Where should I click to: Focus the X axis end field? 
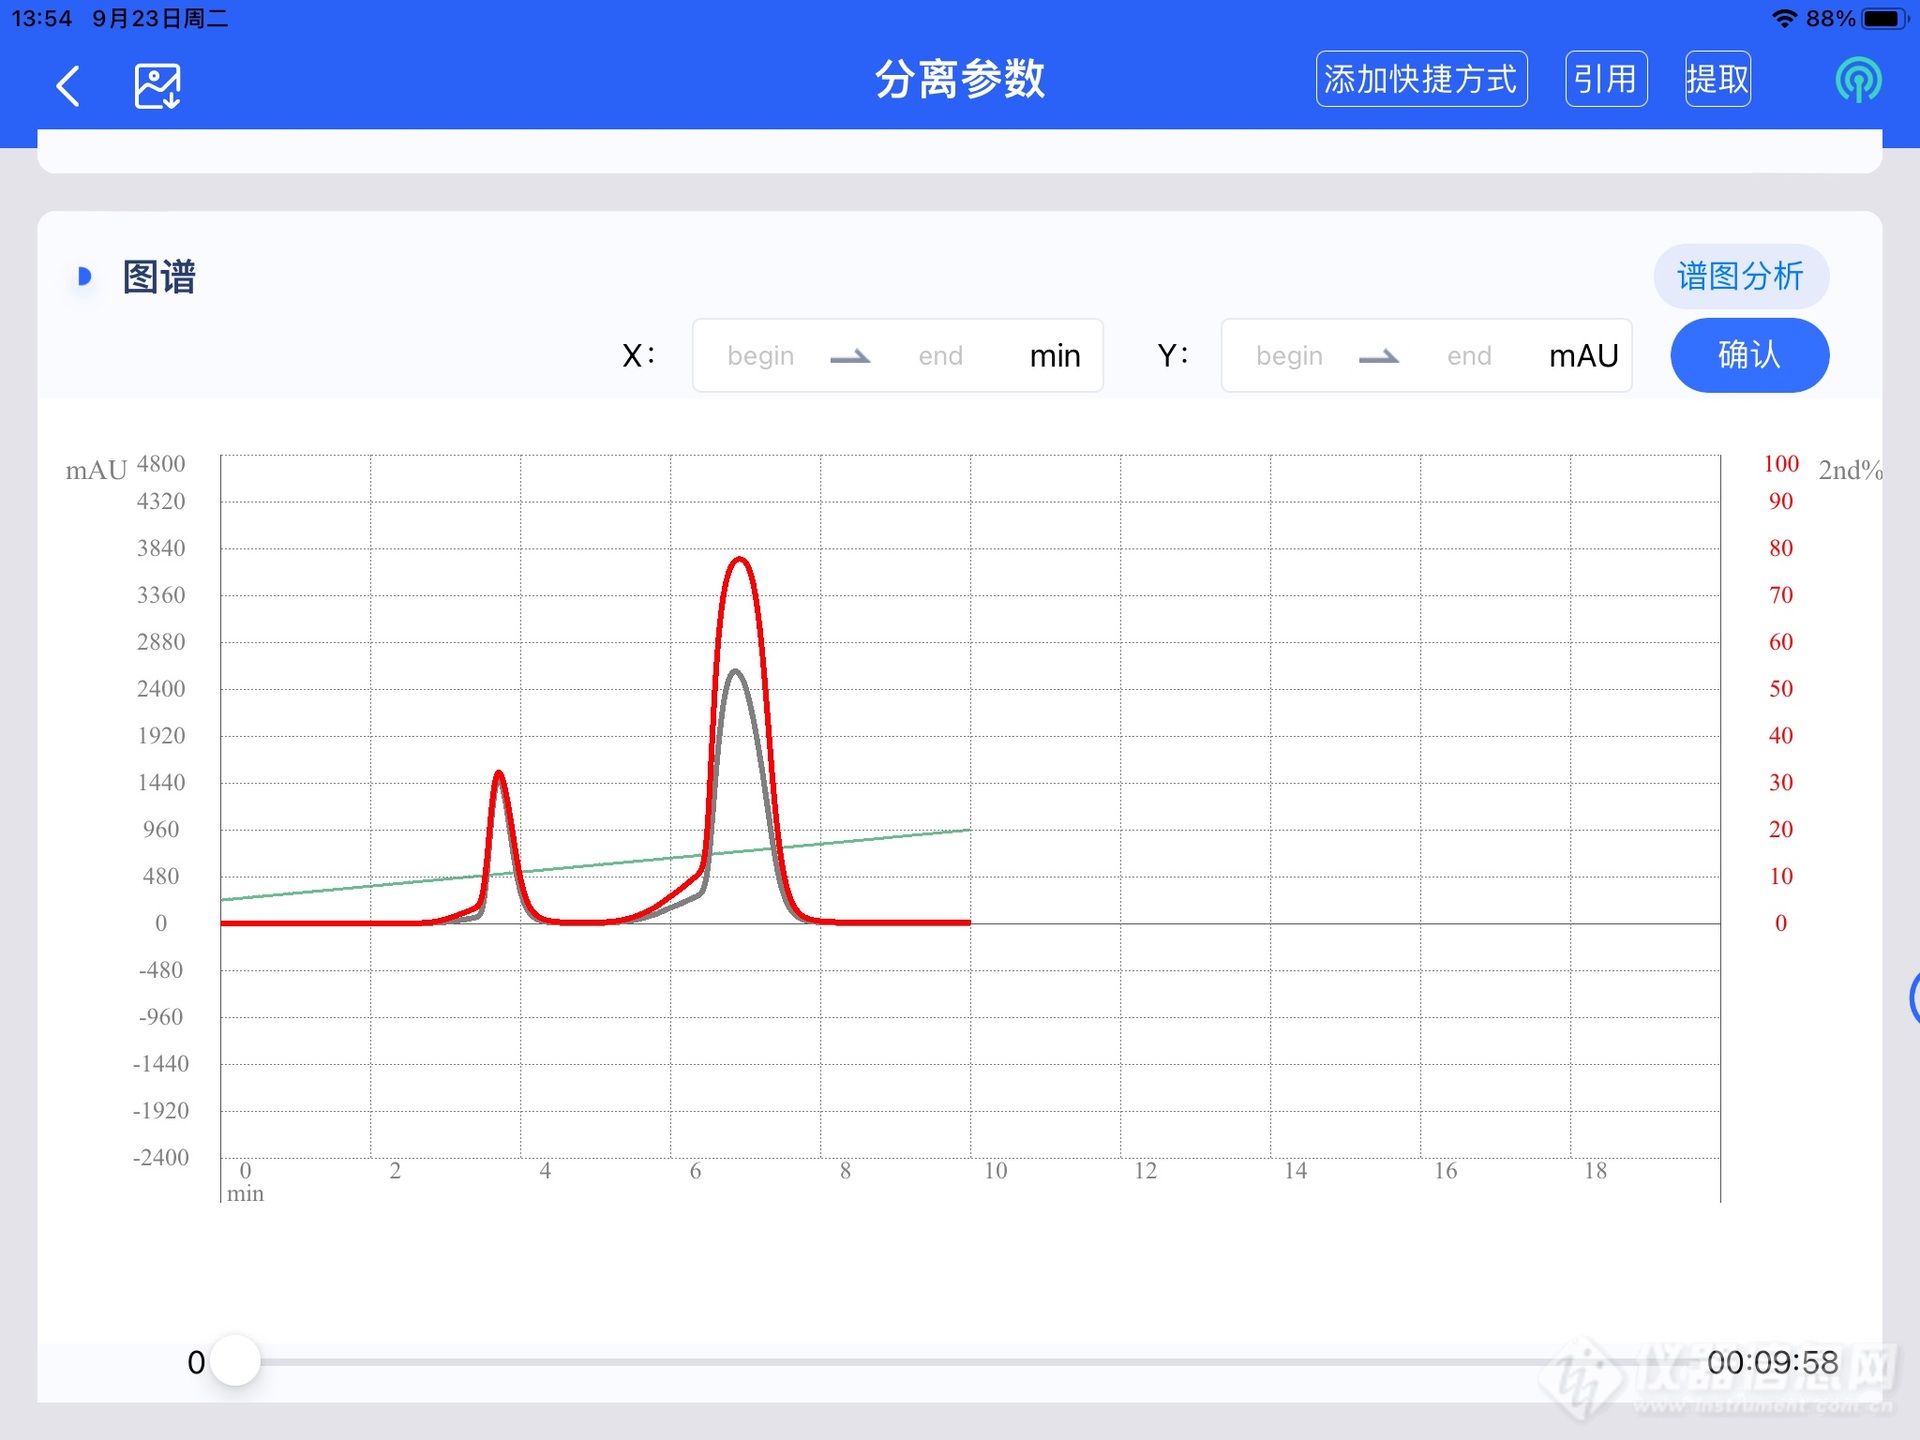[x=940, y=356]
